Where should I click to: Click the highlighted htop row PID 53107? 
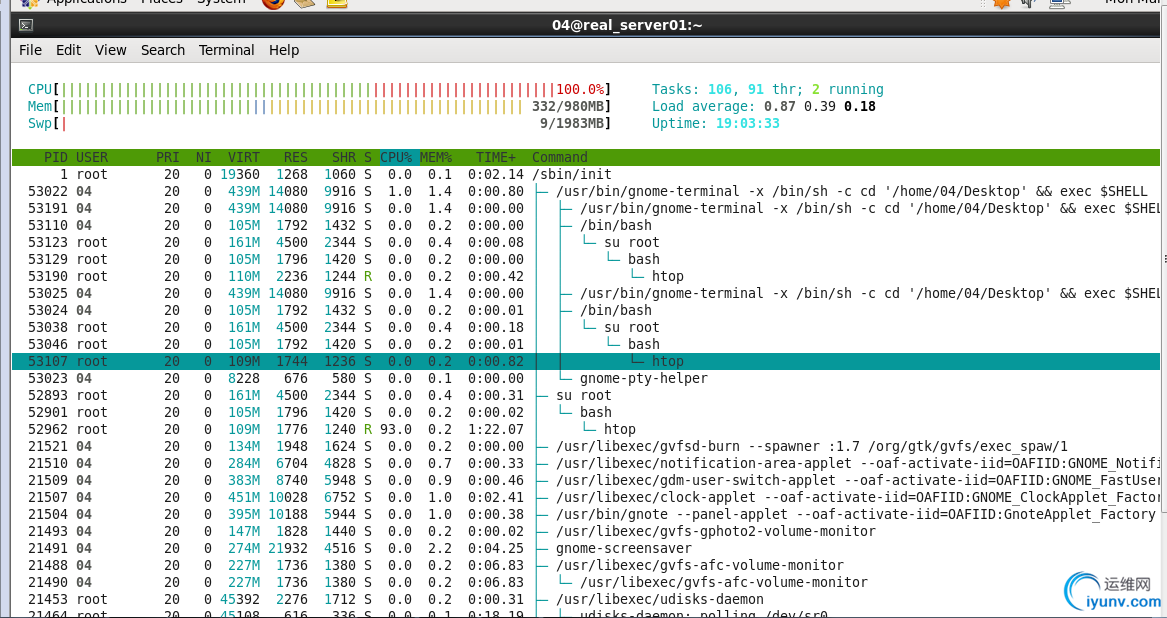(586, 361)
